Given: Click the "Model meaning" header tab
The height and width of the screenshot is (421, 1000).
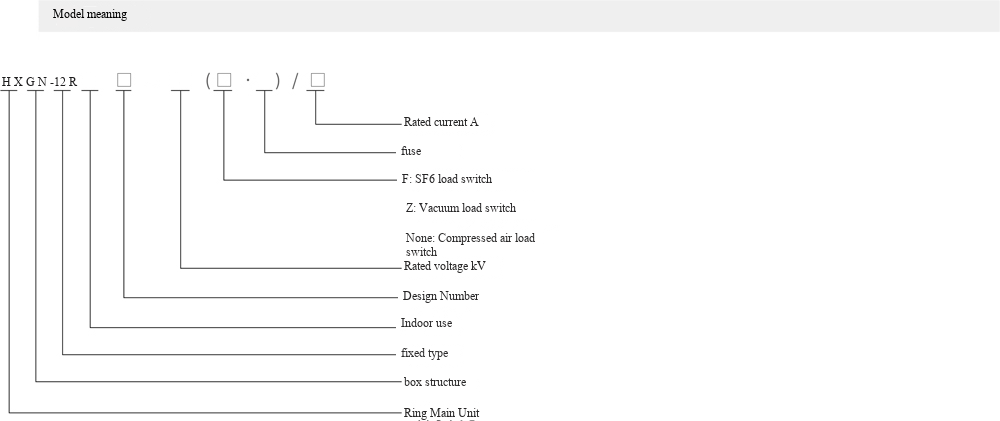Looking at the screenshot, I should click(x=90, y=15).
